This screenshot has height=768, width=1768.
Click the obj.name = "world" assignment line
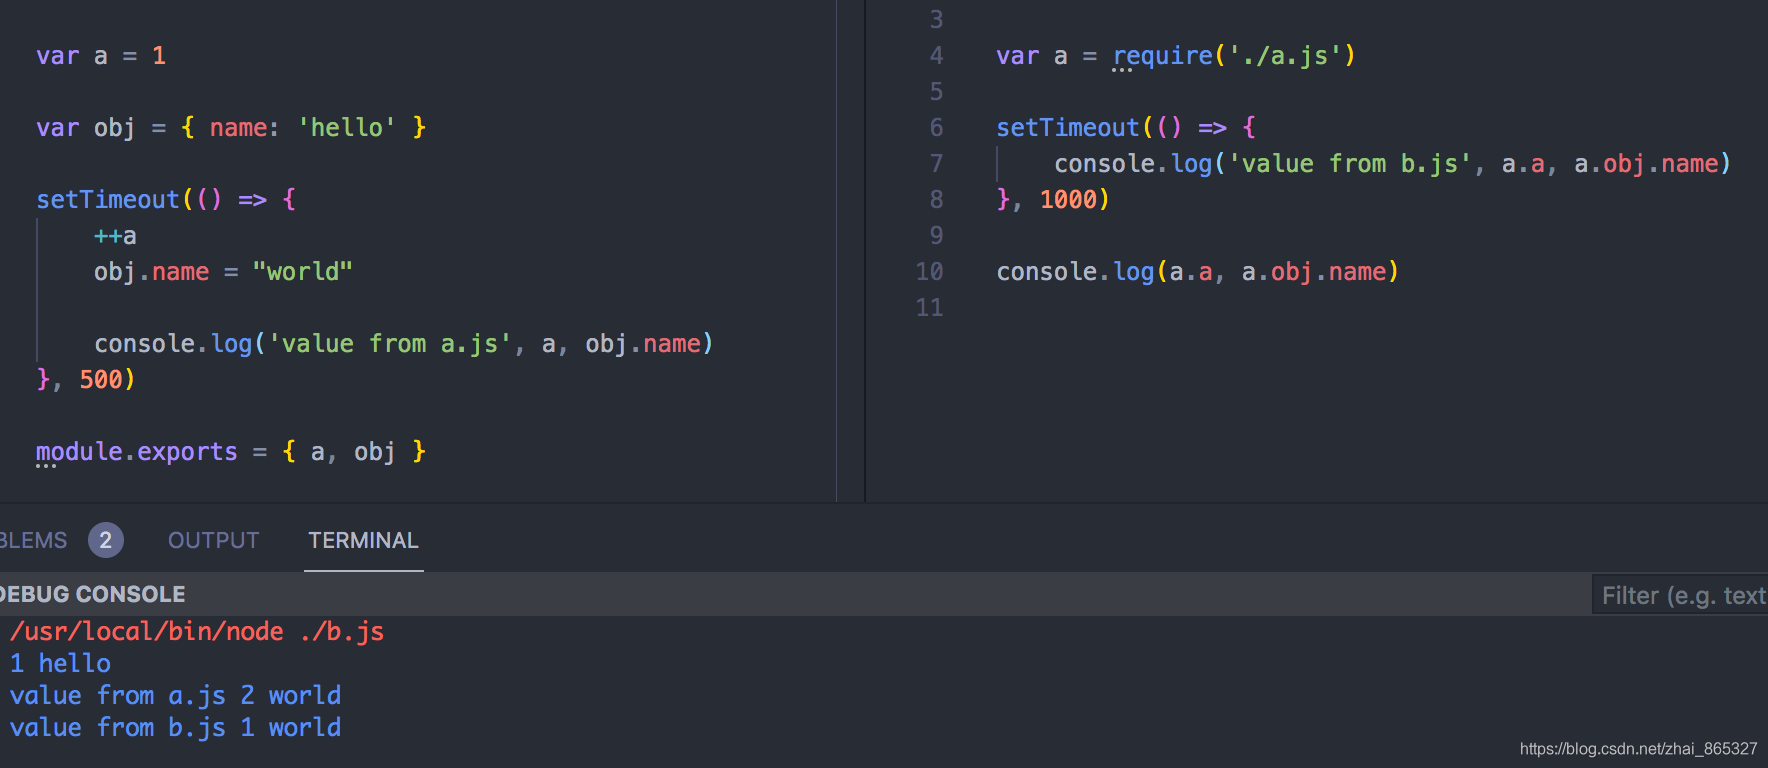pos(223,272)
